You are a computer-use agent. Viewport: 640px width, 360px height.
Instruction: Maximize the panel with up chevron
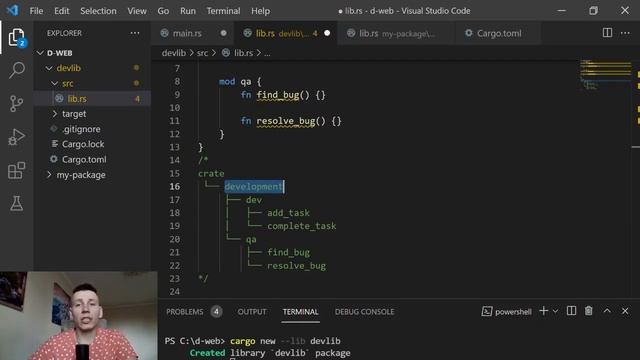pyautogui.click(x=607, y=311)
